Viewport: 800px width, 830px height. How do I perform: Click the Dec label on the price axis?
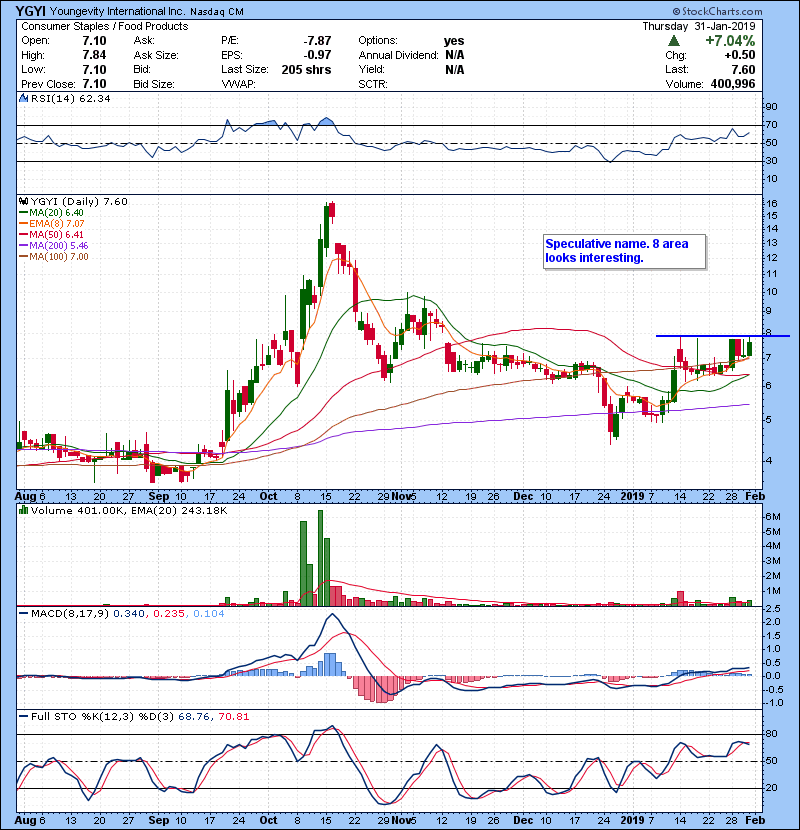pos(523,497)
